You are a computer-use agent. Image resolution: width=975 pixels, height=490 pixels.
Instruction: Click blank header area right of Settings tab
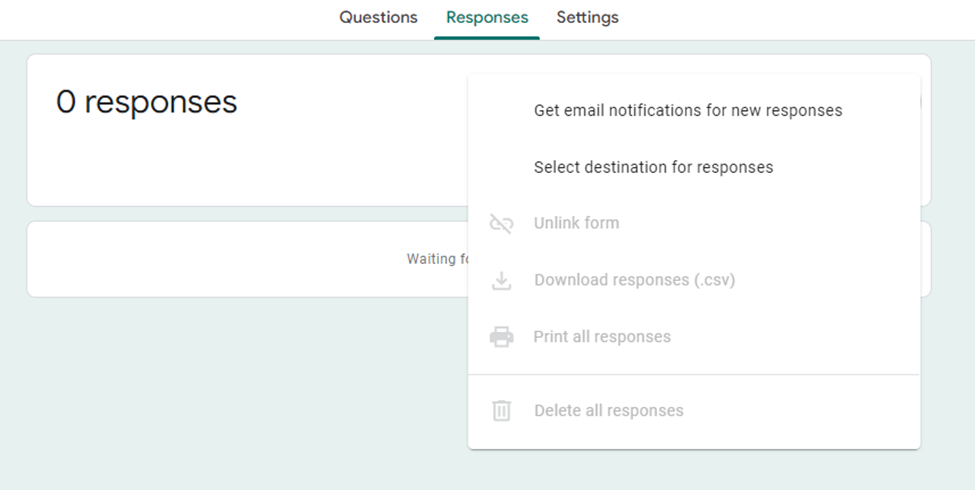coord(800,18)
